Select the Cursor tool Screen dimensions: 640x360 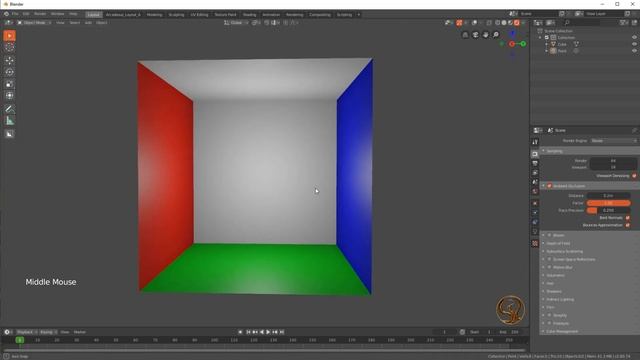coord(9,48)
